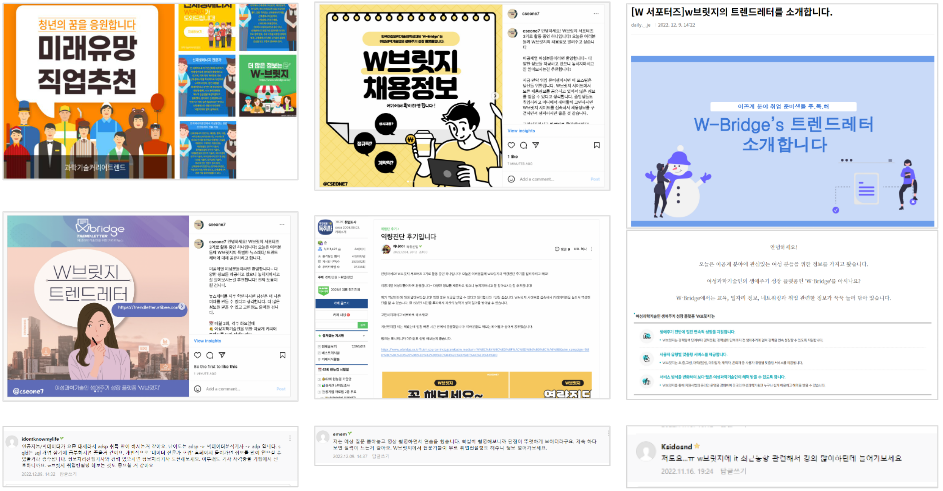This screenshot has width=943, height=491.
Task: Click the blue write button in cafe sidebar
Action: pos(342,303)
